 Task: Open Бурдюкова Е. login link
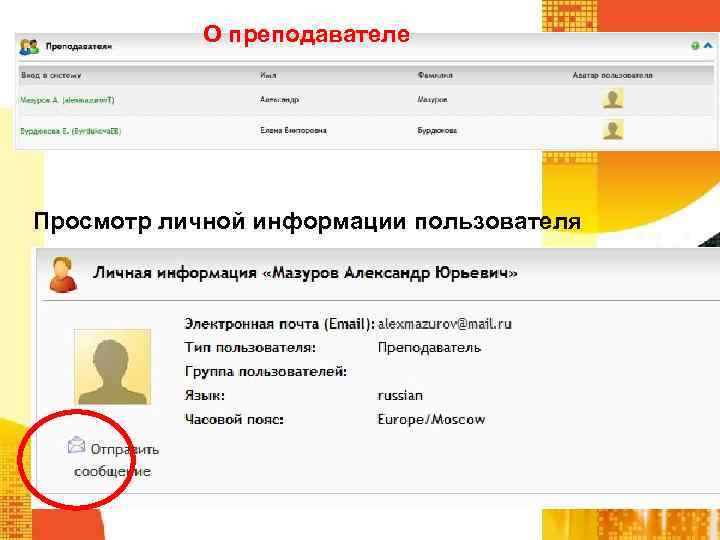[x=71, y=131]
